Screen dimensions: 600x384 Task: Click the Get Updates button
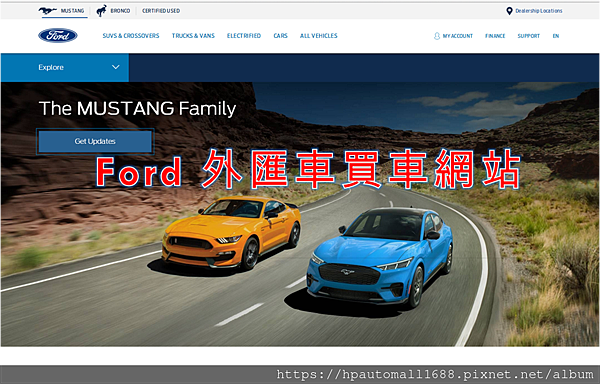tap(95, 142)
